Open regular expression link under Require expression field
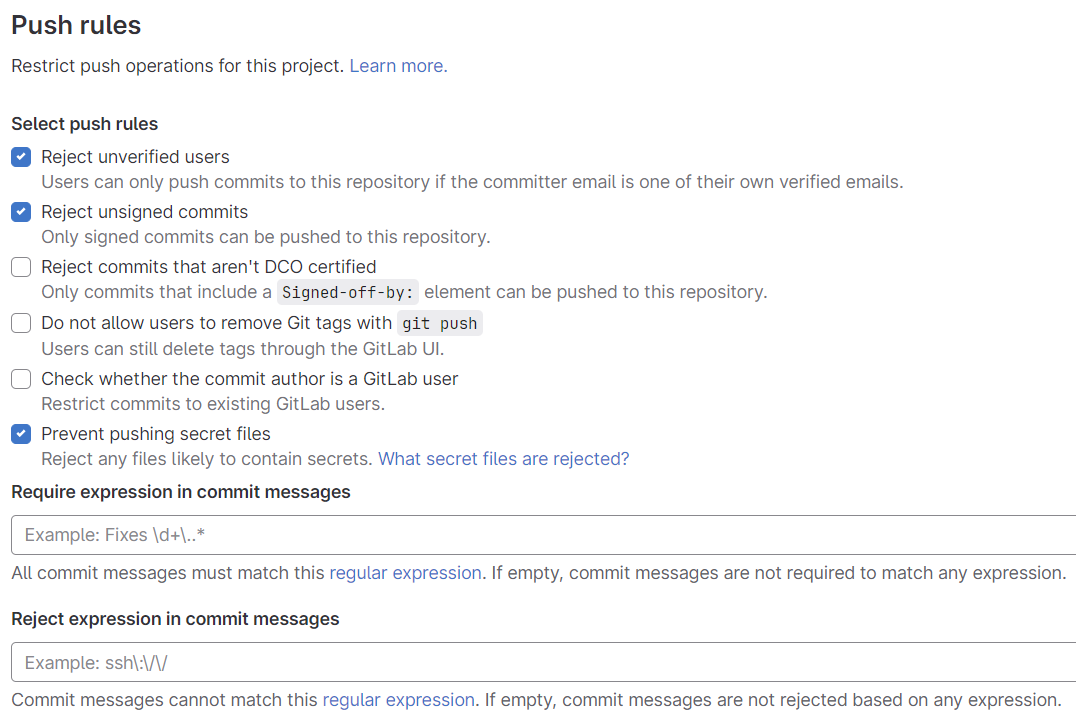 tap(405, 573)
